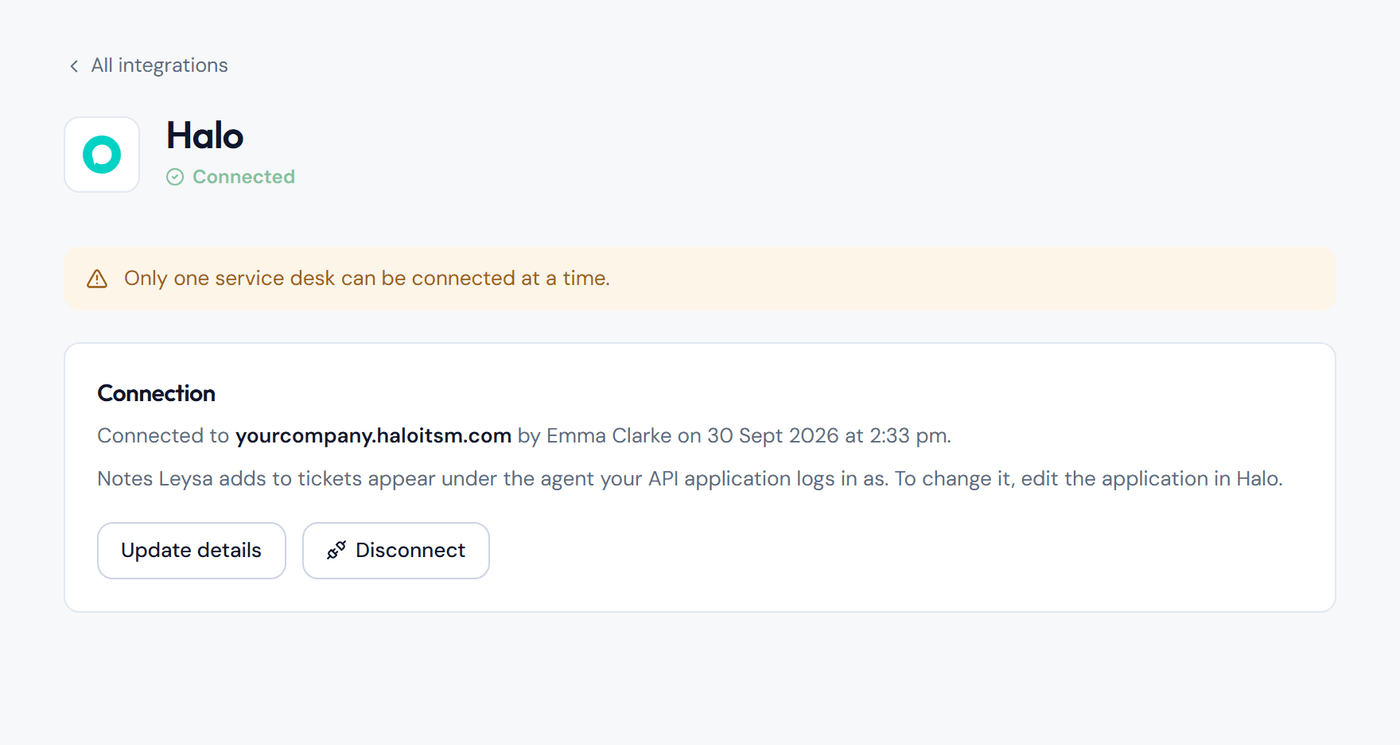Viewport: 1400px width, 745px height.
Task: Click the one service desk warning text
Action: coord(367,279)
